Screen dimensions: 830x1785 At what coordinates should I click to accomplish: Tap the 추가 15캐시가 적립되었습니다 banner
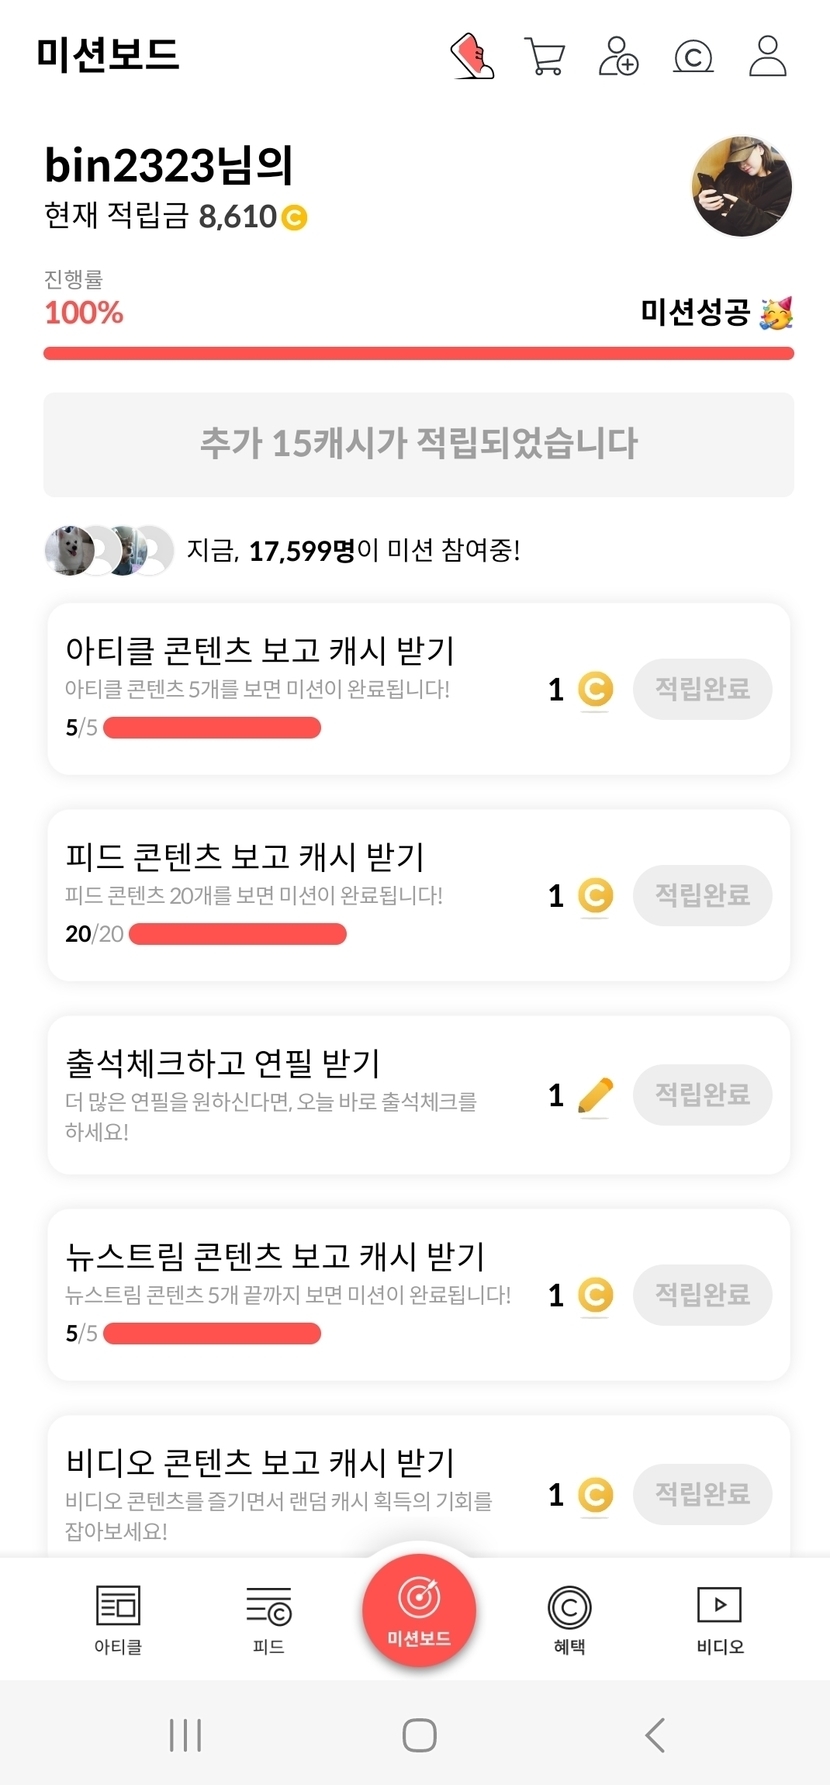tap(418, 444)
